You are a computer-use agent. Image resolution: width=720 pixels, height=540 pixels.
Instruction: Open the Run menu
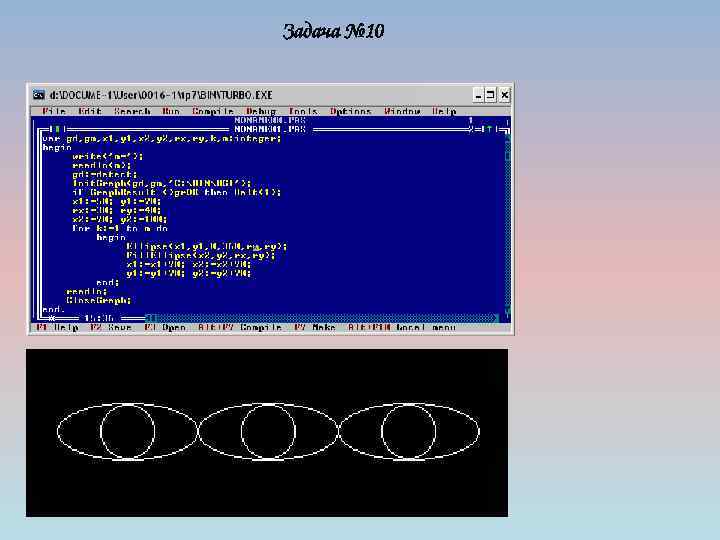[x=171, y=111]
